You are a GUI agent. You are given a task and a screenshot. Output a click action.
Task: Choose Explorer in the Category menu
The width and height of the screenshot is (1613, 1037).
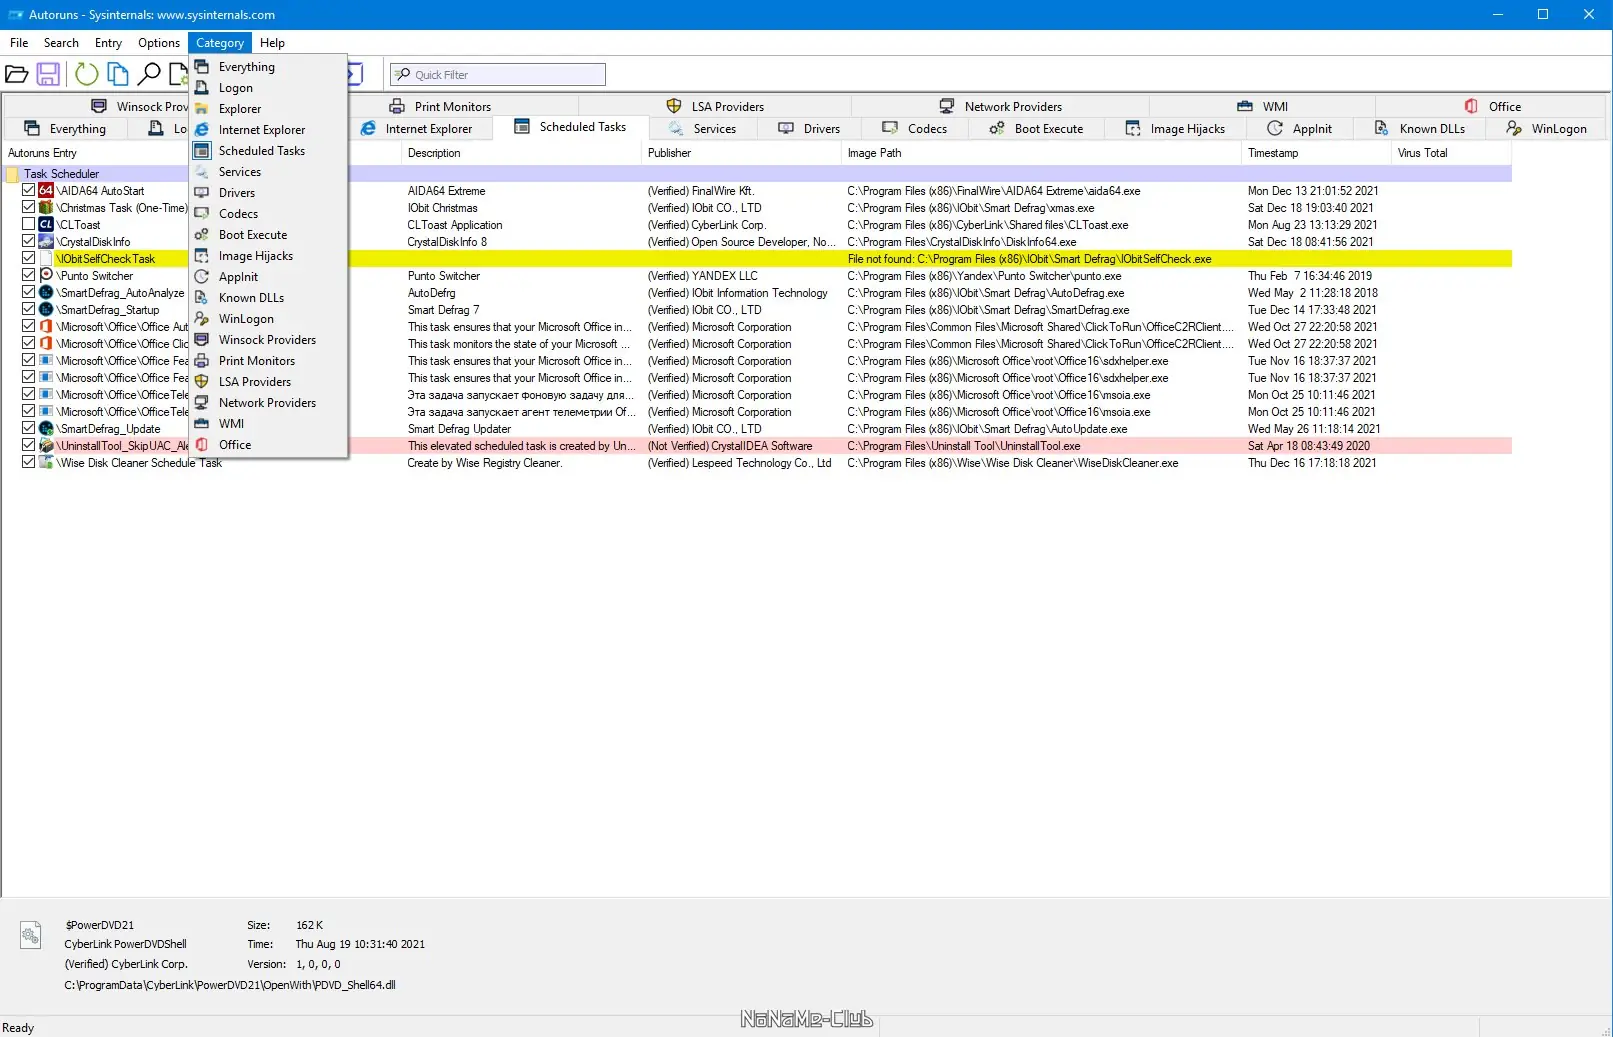click(268, 109)
